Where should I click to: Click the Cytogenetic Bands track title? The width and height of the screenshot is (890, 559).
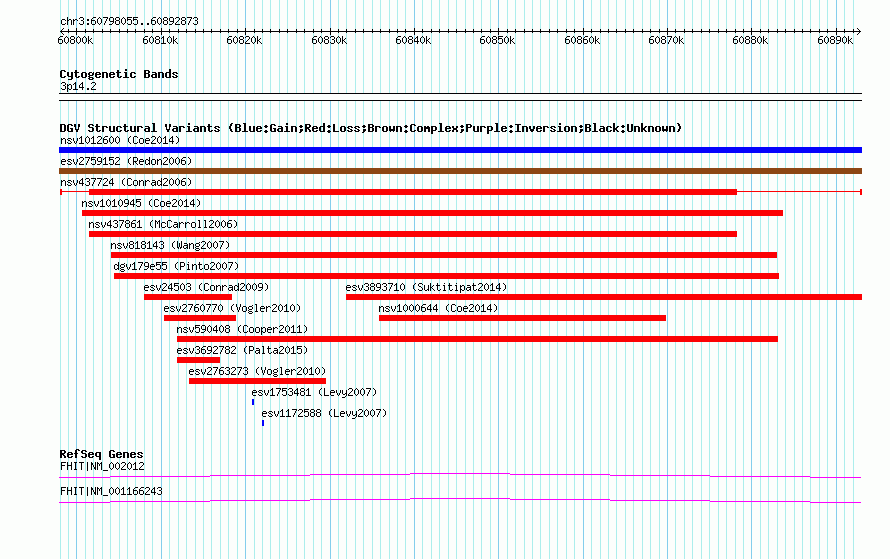point(119,74)
